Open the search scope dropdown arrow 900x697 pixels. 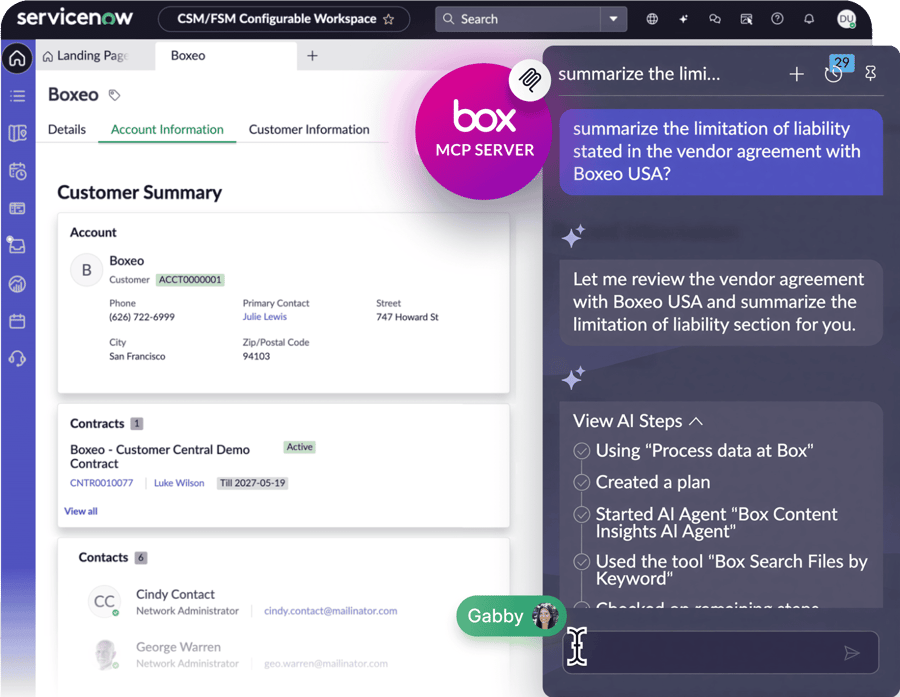pyautogui.click(x=614, y=19)
